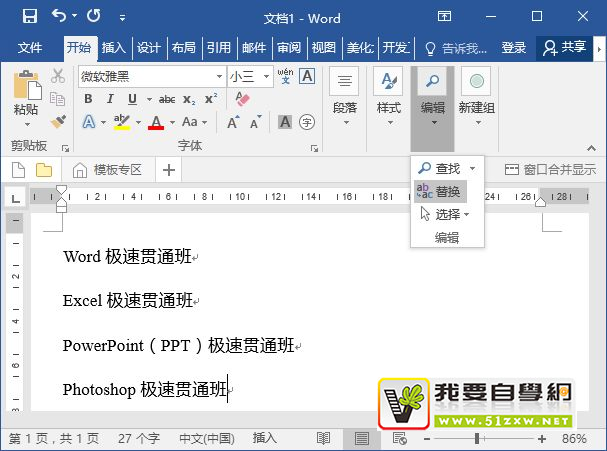Open the 剪贴板 dialog launcher

point(65,148)
